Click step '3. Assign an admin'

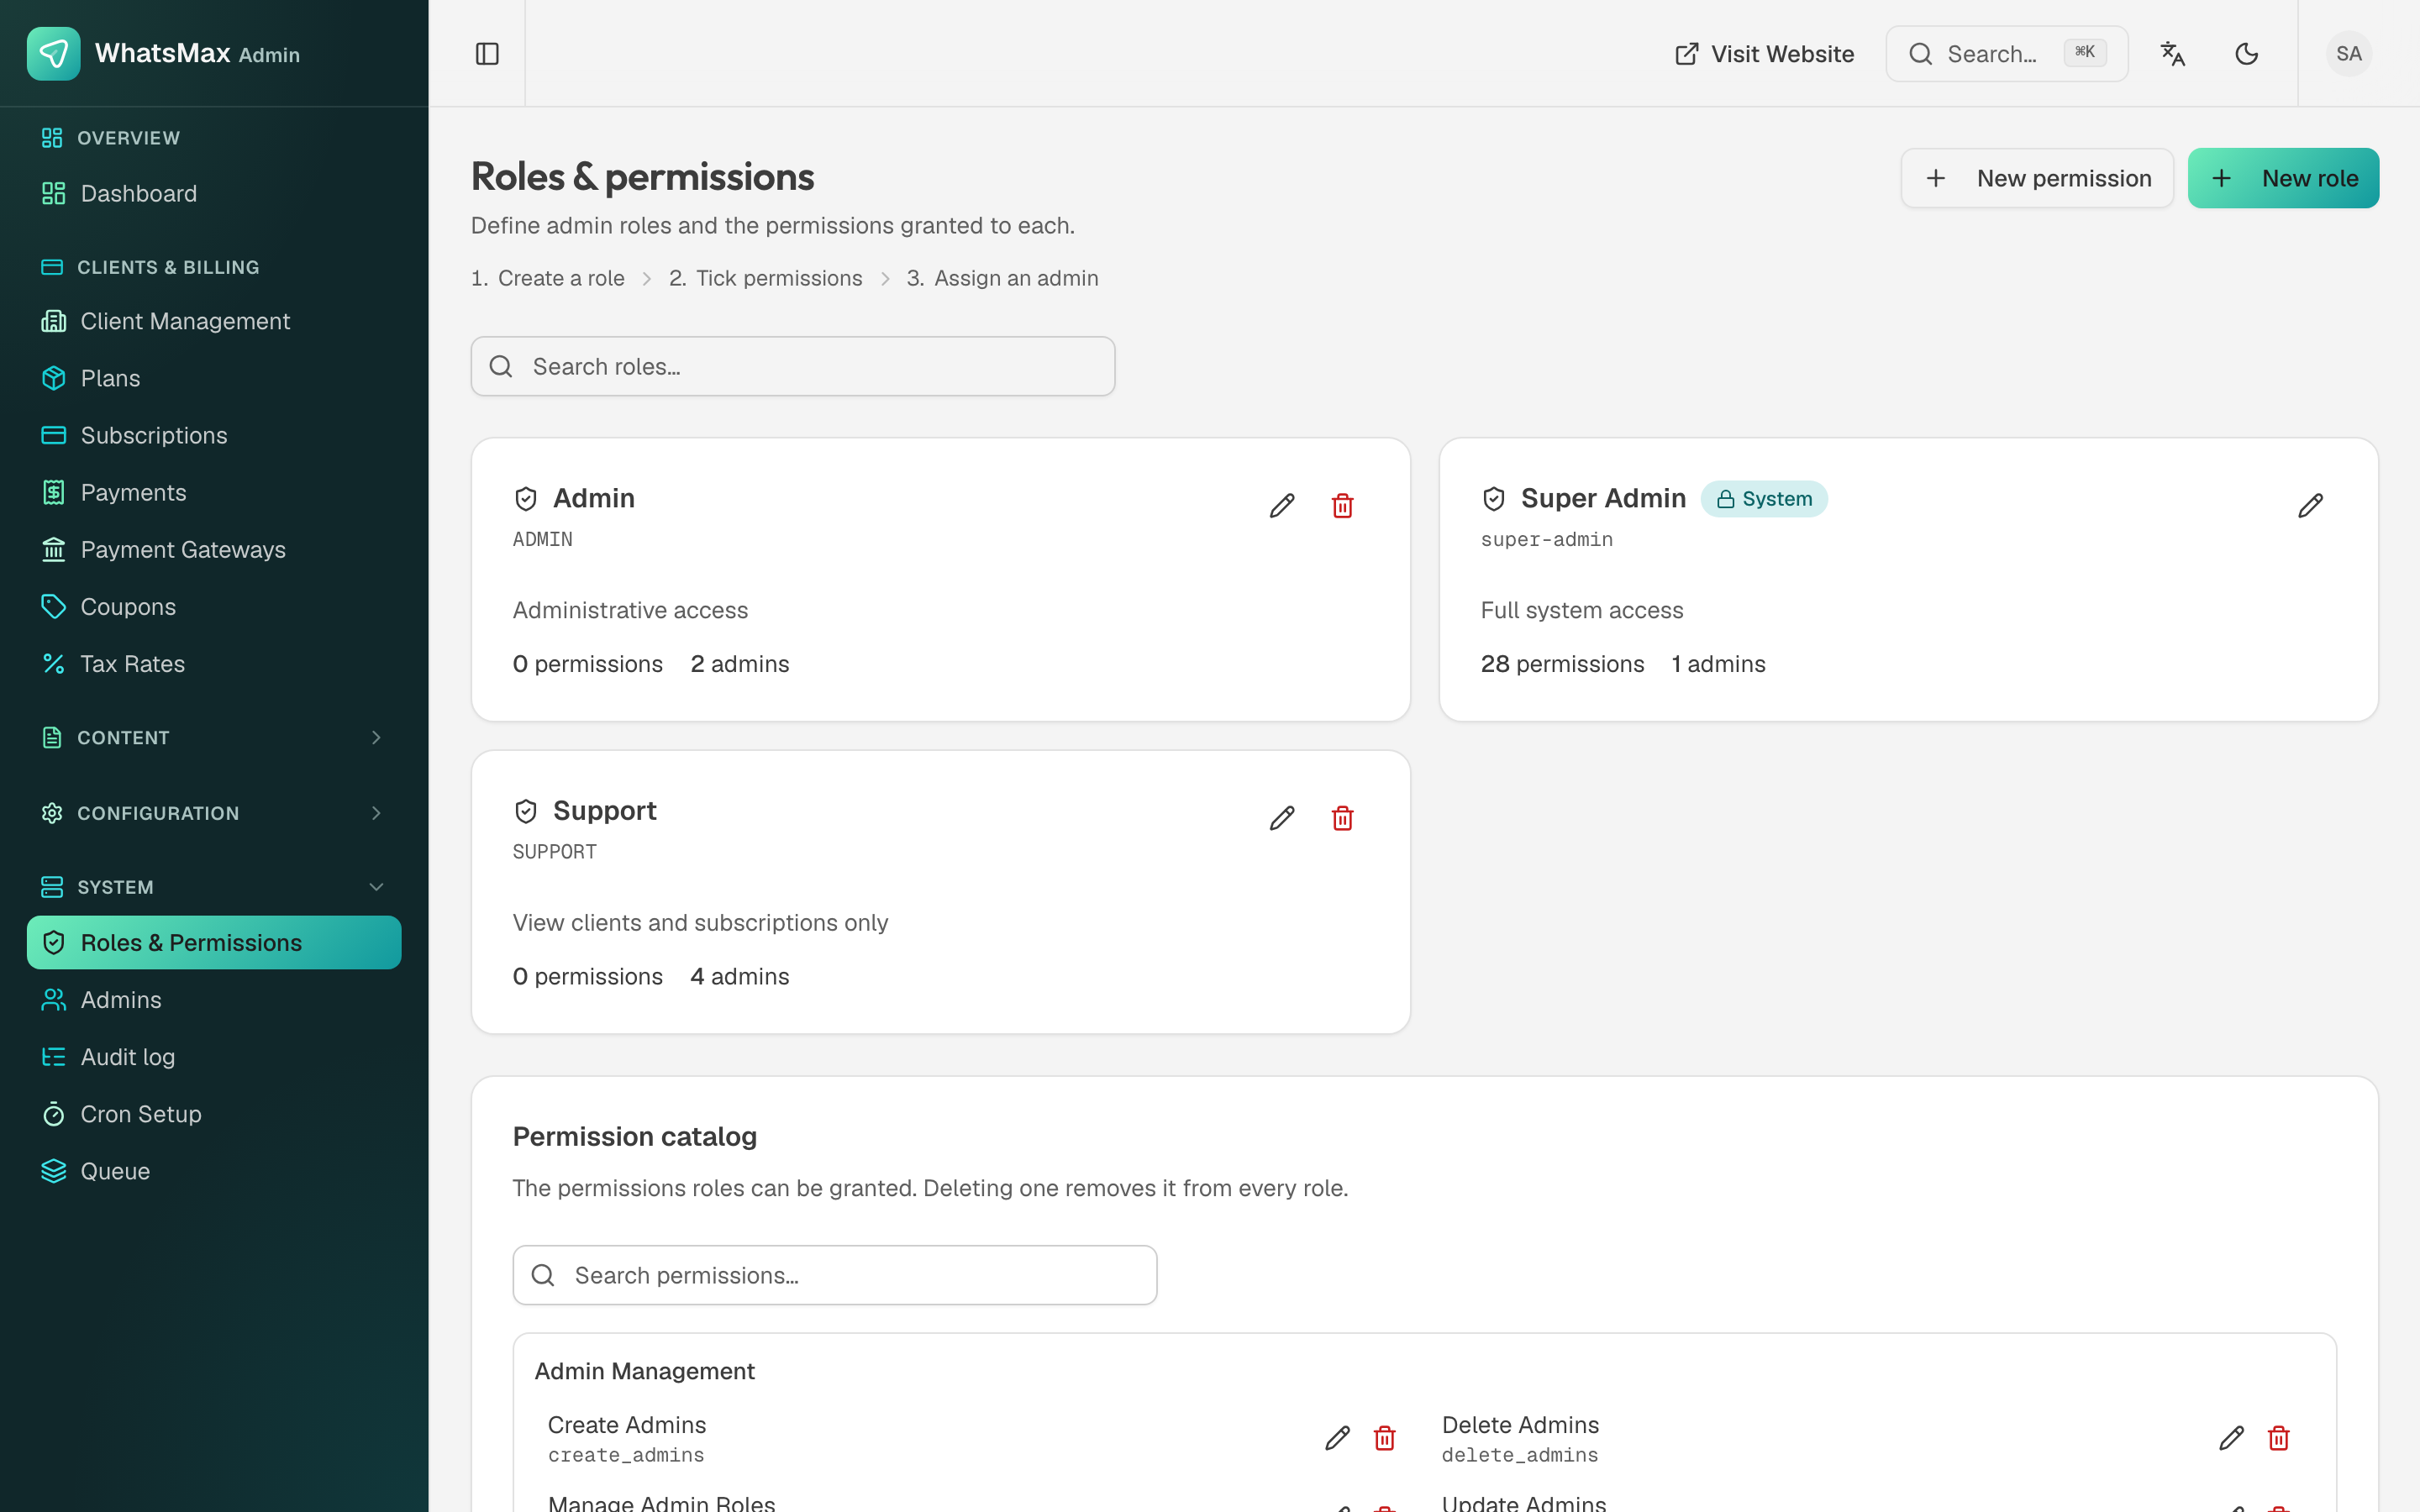1003,278
